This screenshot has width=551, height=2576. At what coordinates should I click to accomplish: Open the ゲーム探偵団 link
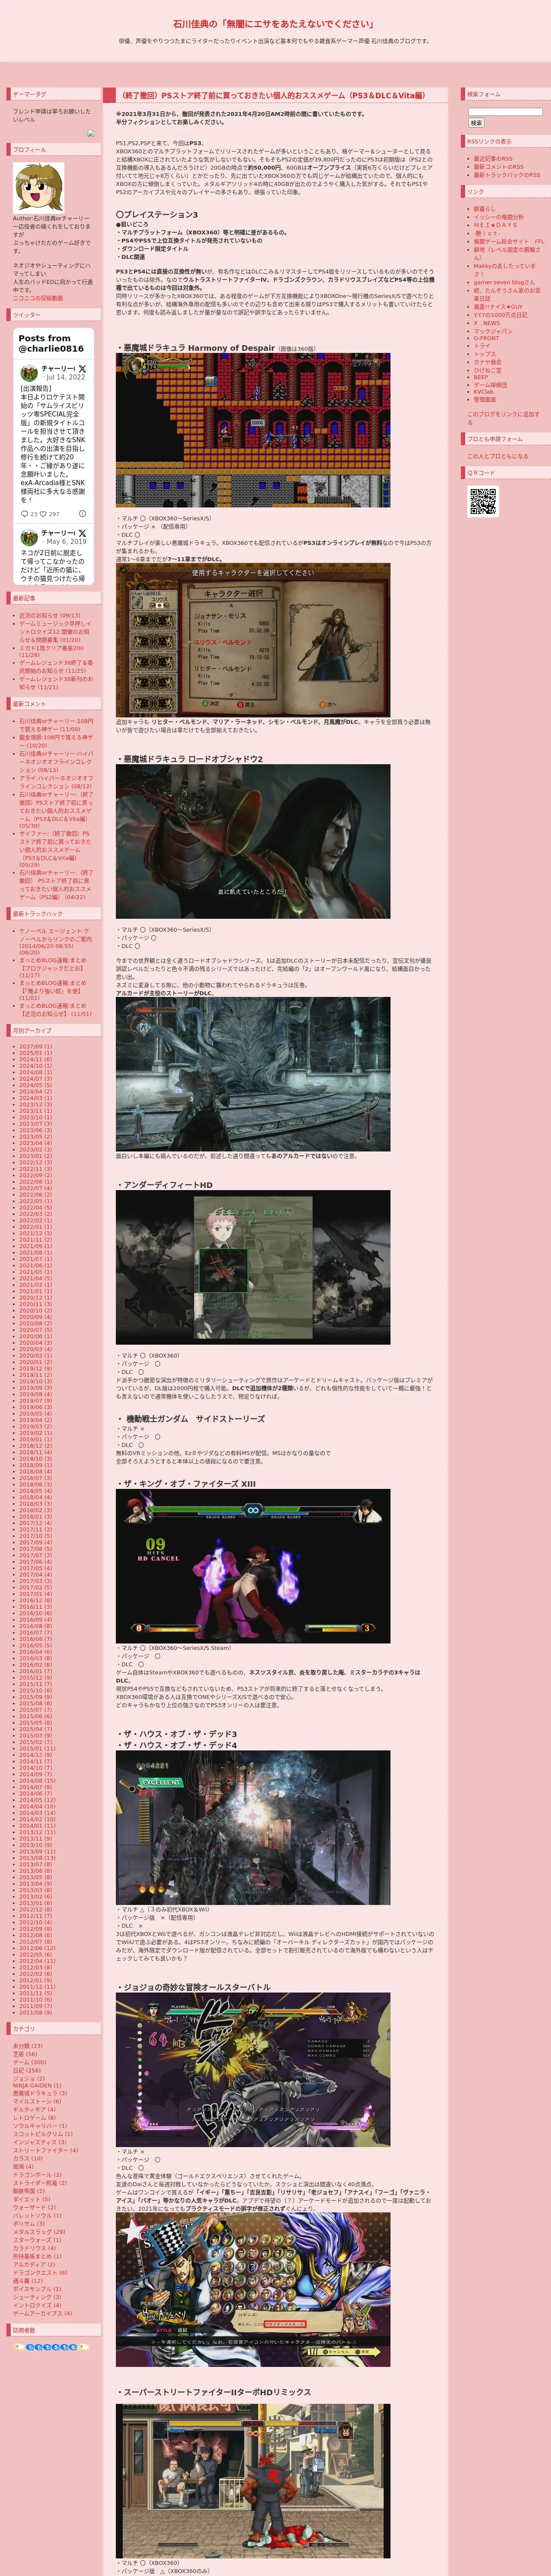(x=491, y=385)
